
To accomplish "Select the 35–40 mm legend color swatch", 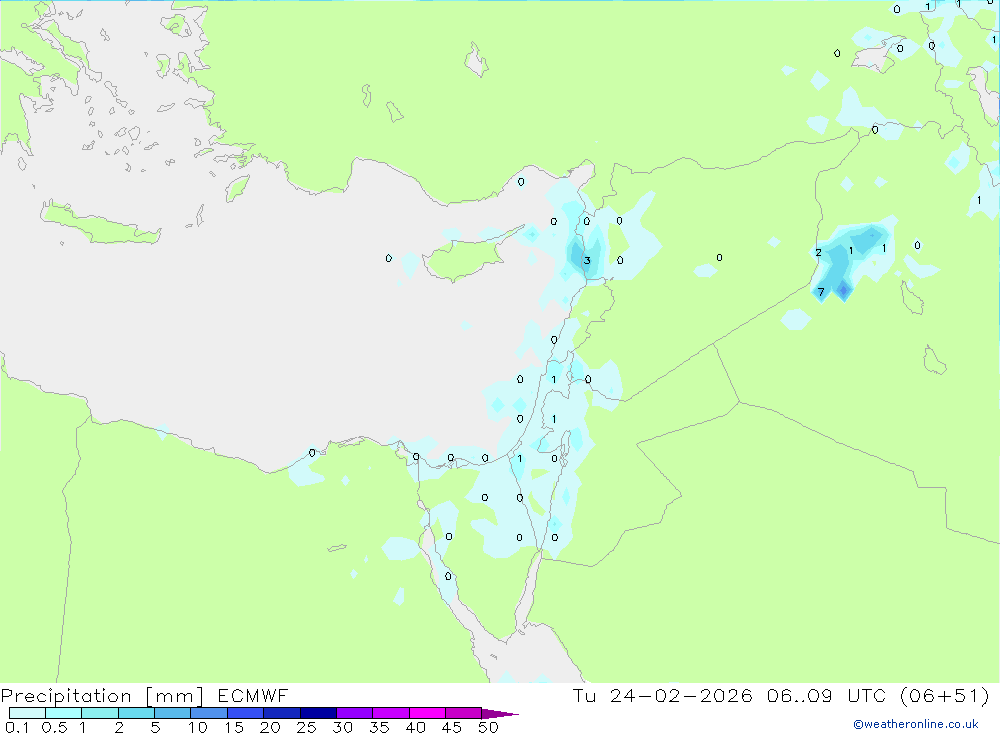I will click(390, 713).
